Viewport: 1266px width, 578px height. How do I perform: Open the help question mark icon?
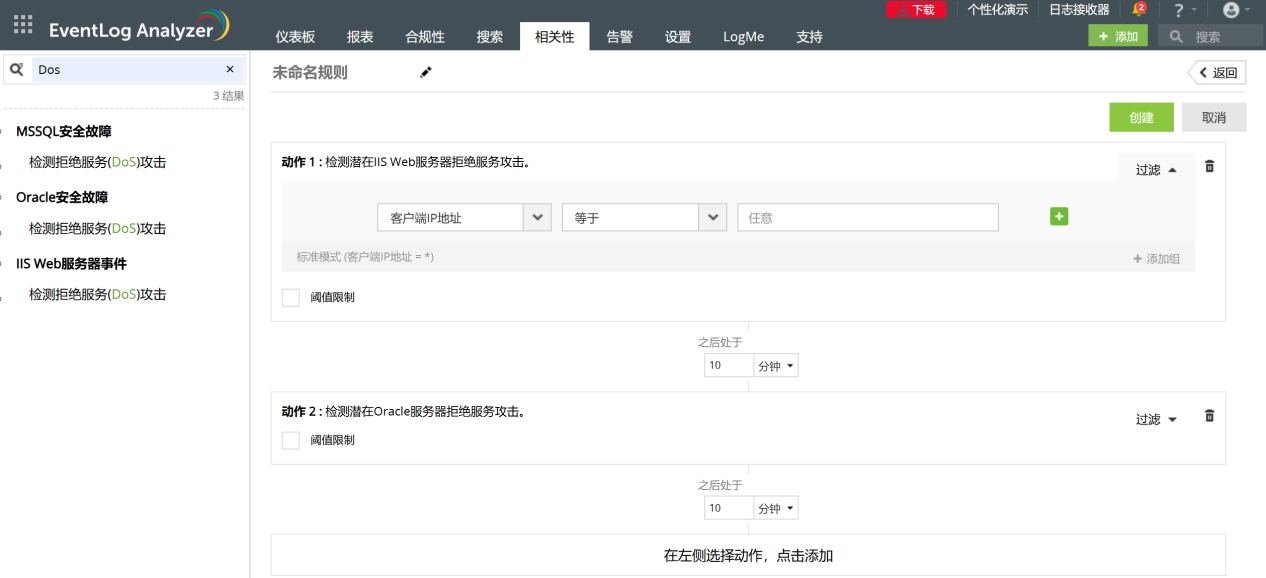coord(1178,10)
